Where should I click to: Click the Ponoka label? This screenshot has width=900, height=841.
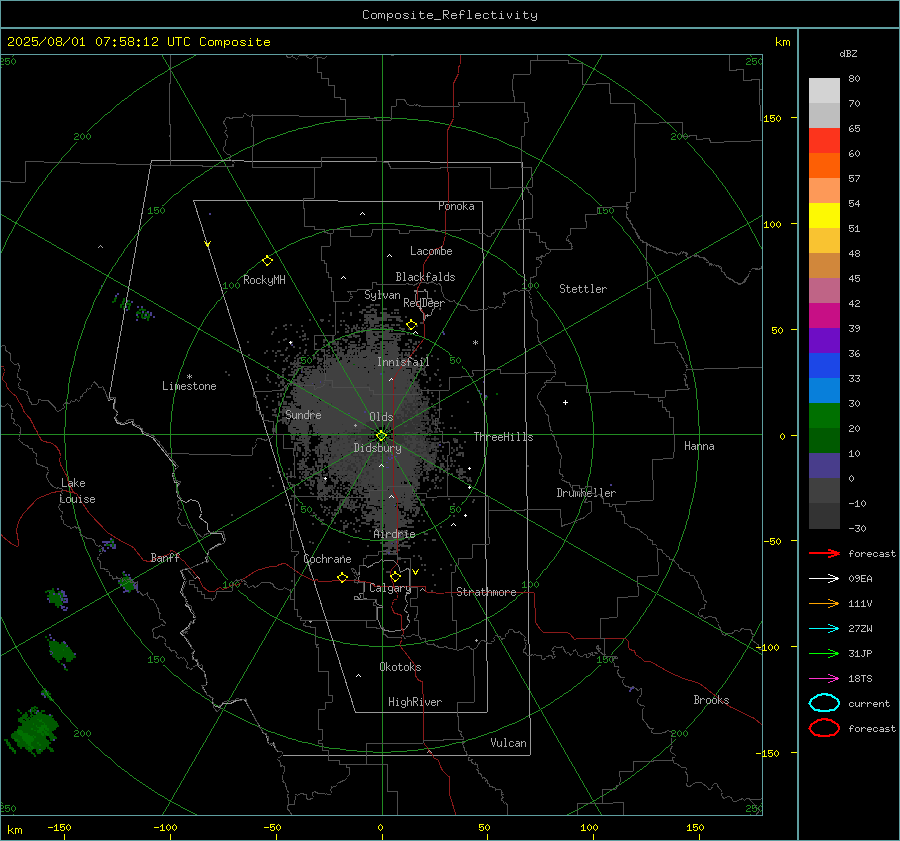pos(456,206)
